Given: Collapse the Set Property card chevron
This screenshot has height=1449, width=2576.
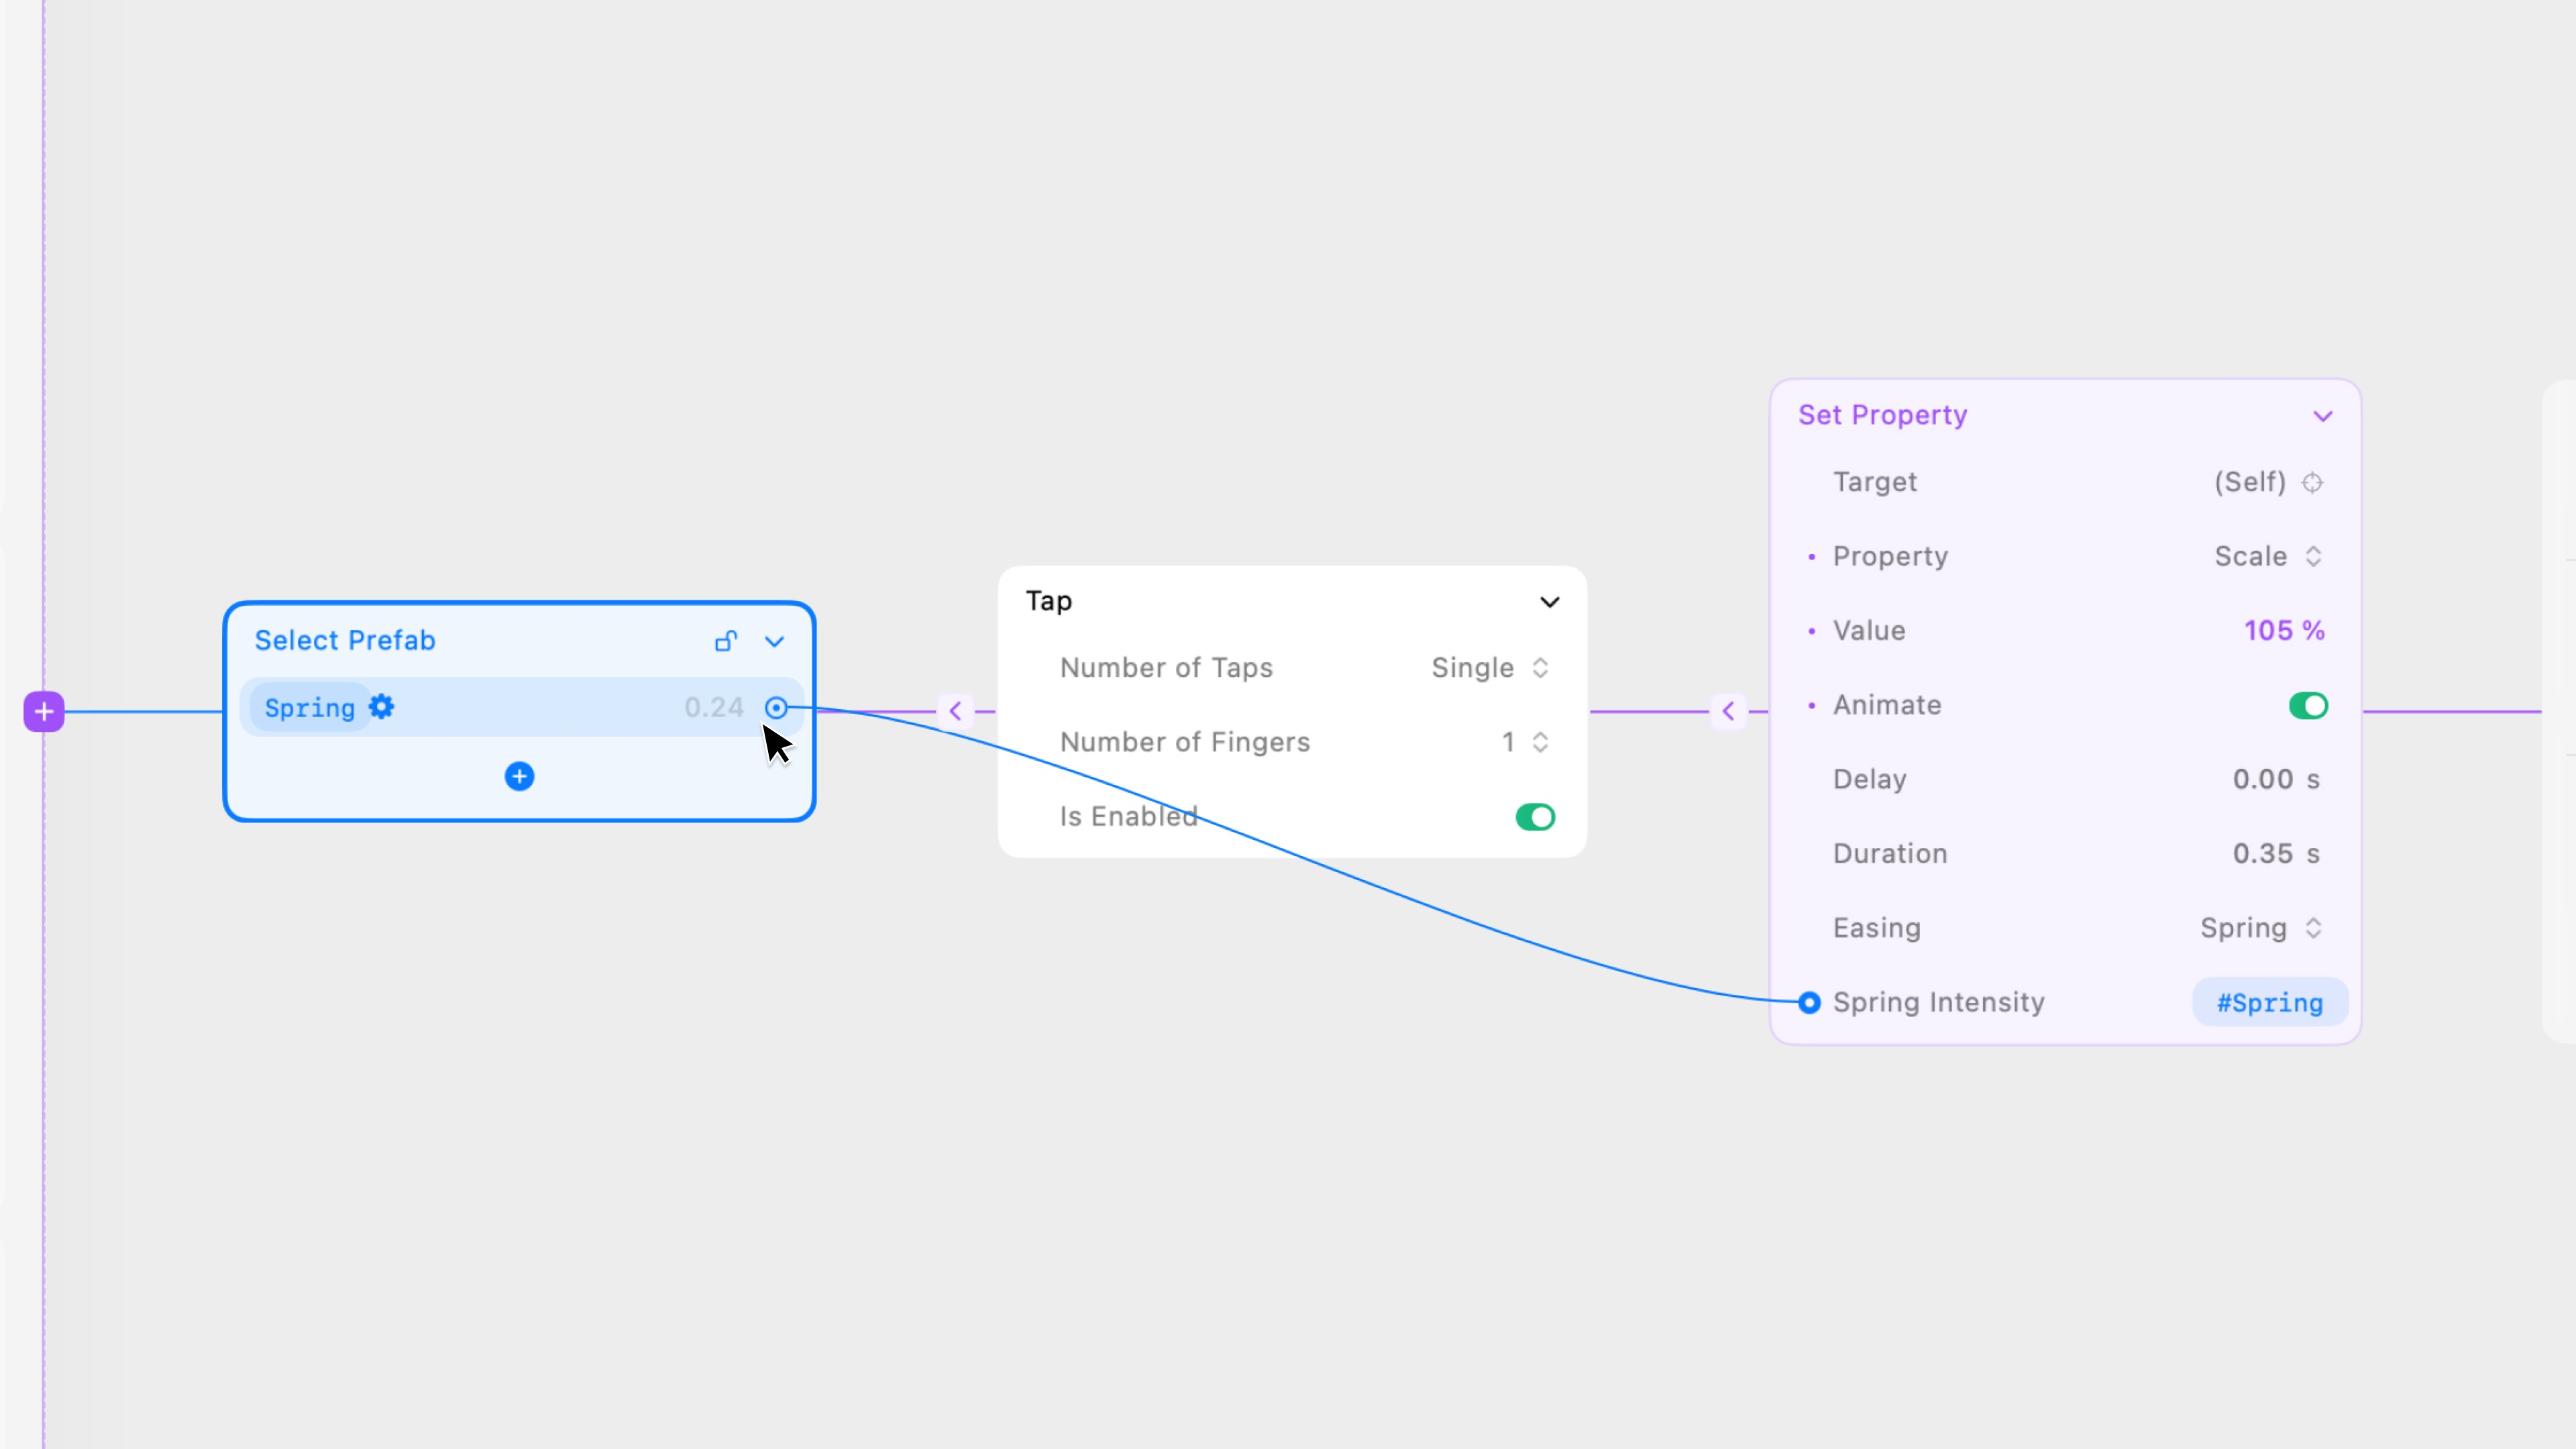Looking at the screenshot, I should coord(2322,416).
